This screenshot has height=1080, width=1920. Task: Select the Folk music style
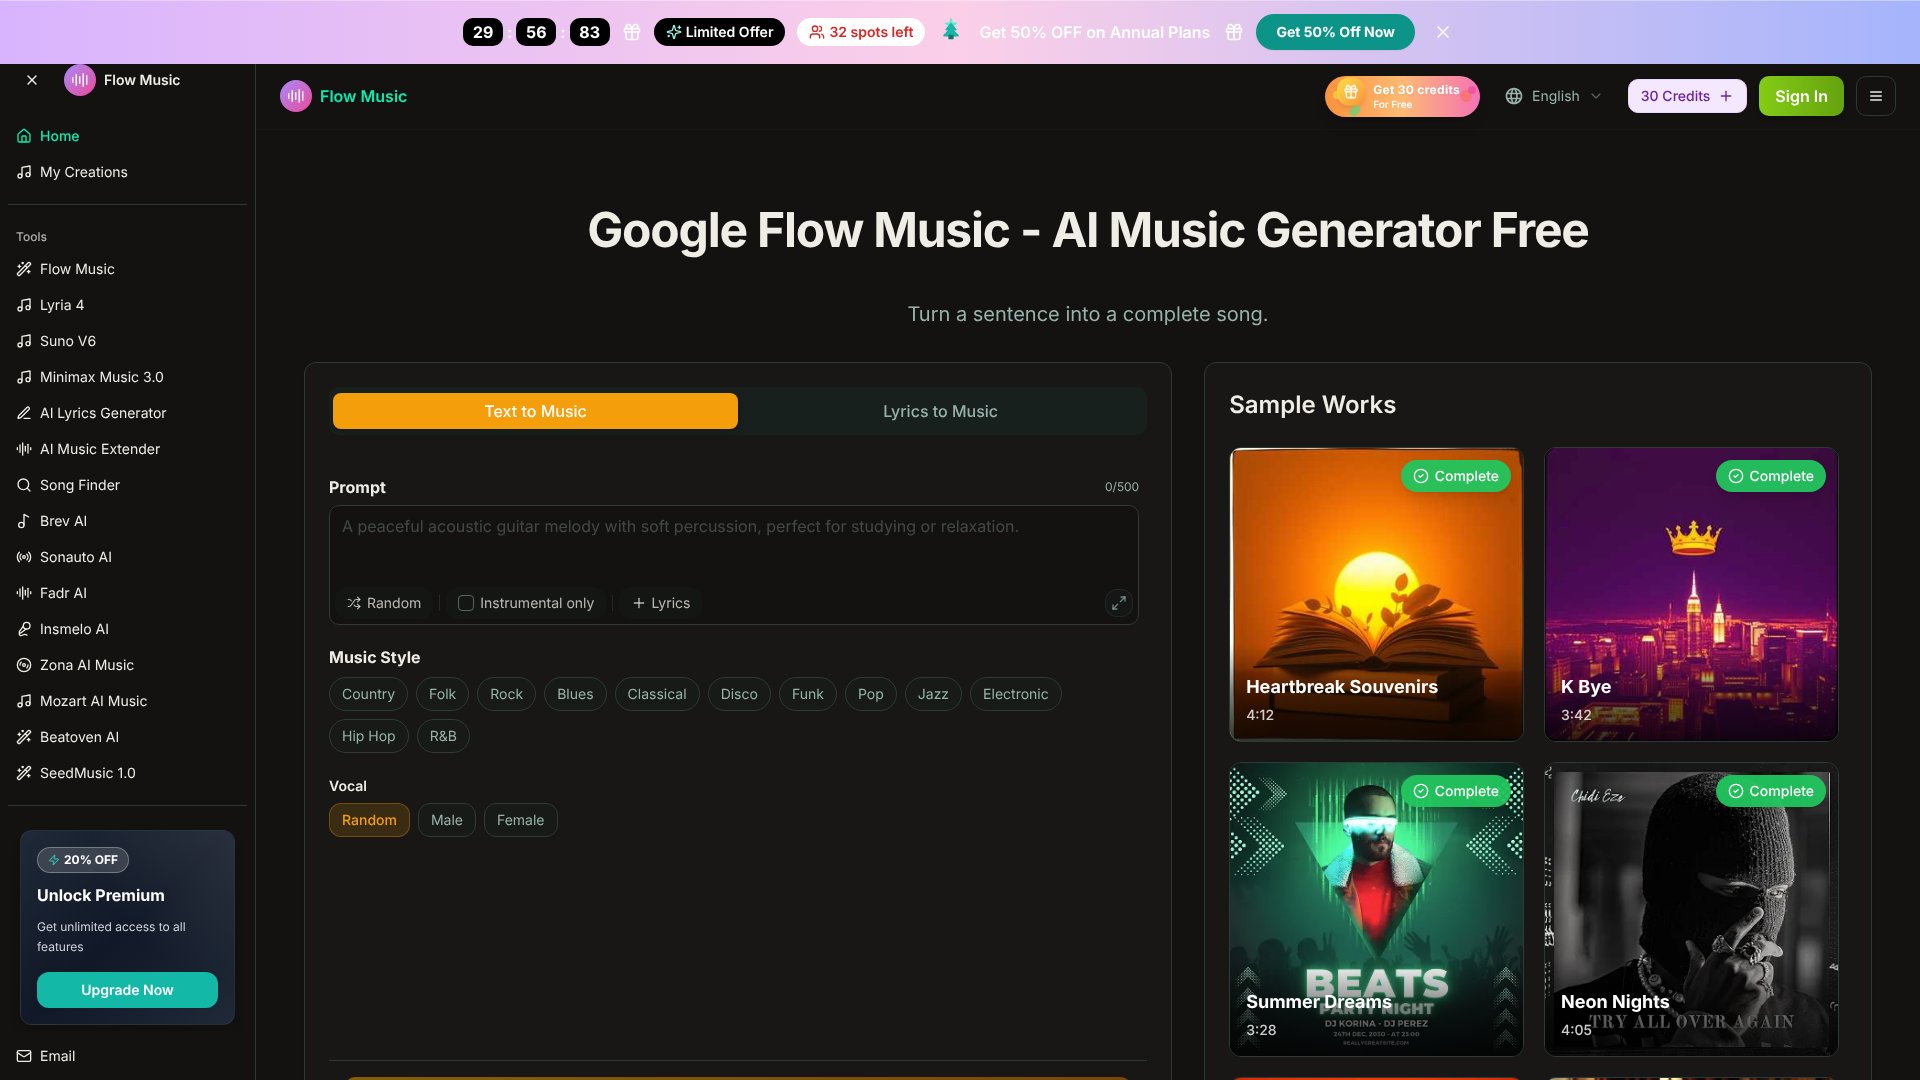pos(442,694)
